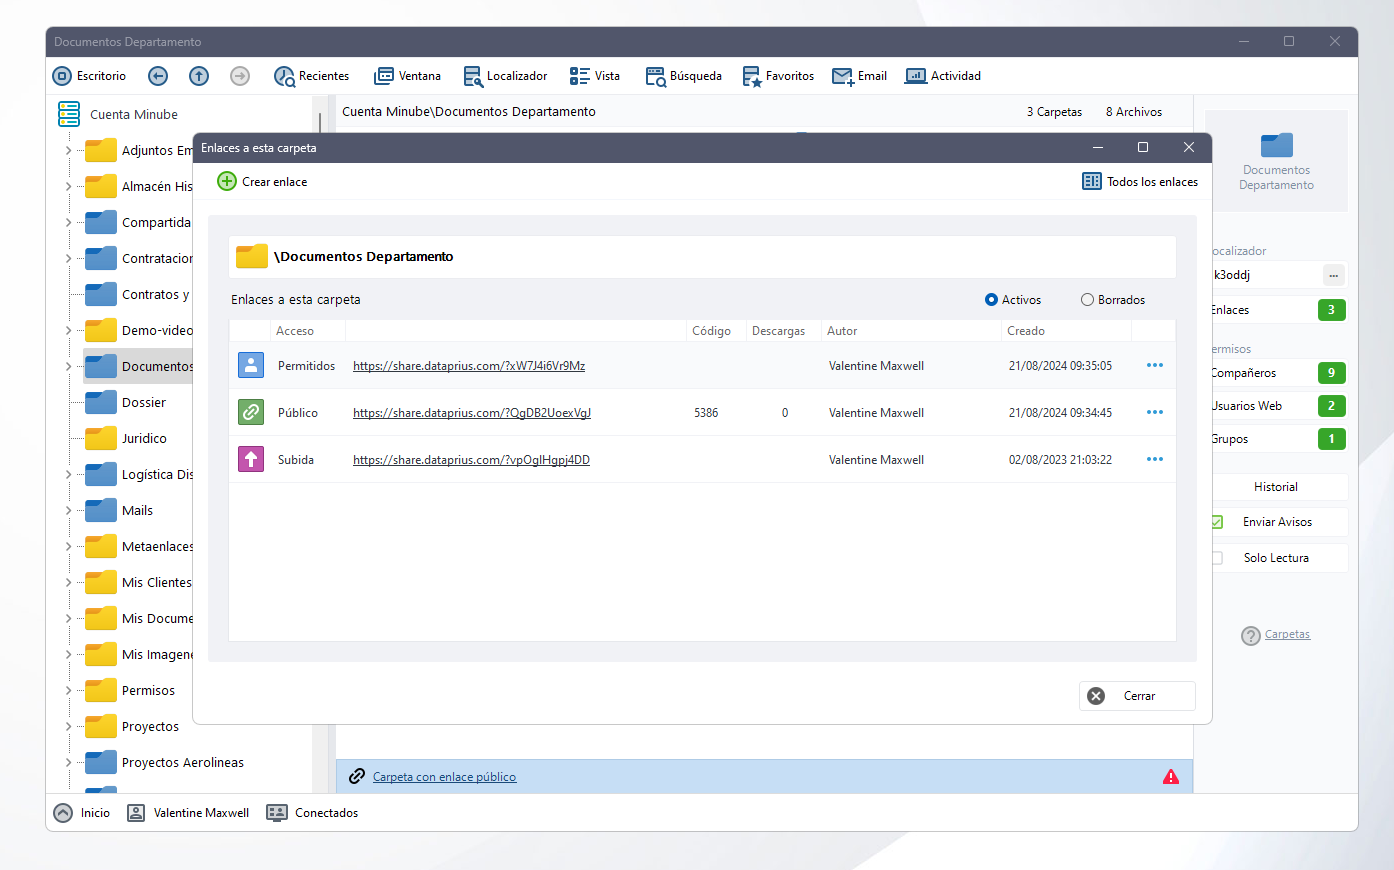Click the Crear enlace button
Screen dimensions: 1394x870
[x=262, y=182]
